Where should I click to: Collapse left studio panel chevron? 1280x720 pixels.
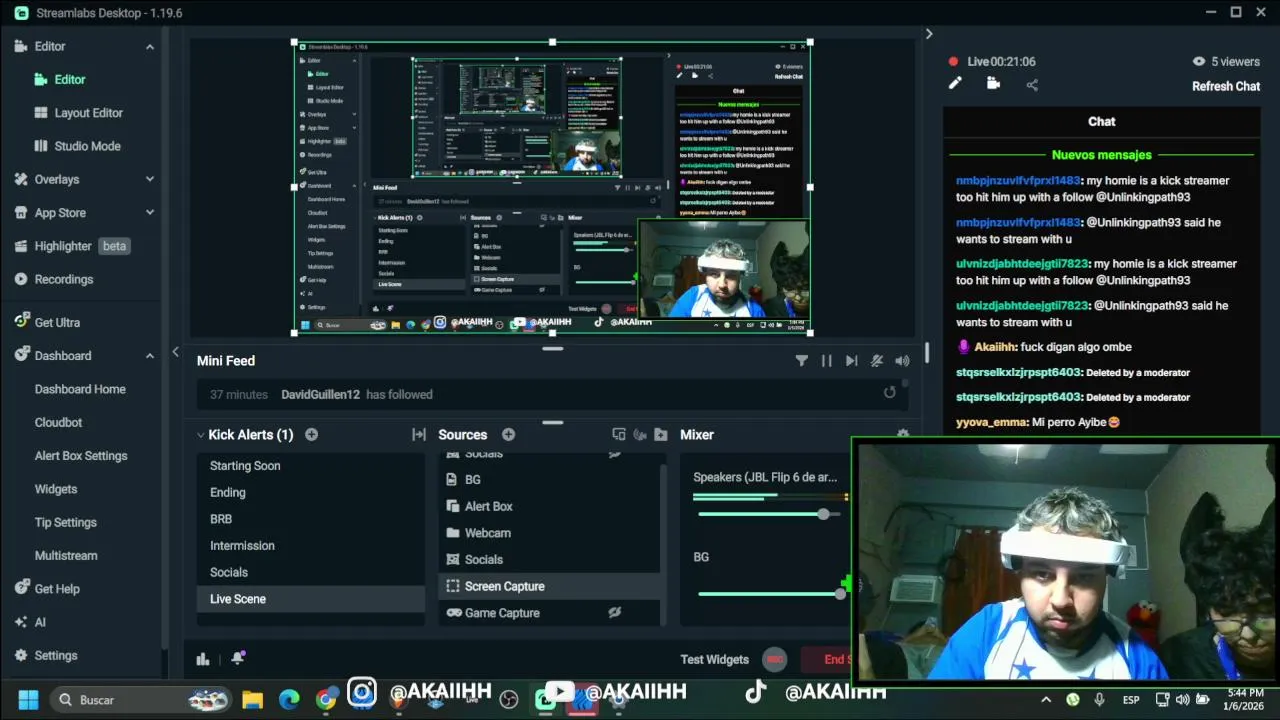(175, 352)
